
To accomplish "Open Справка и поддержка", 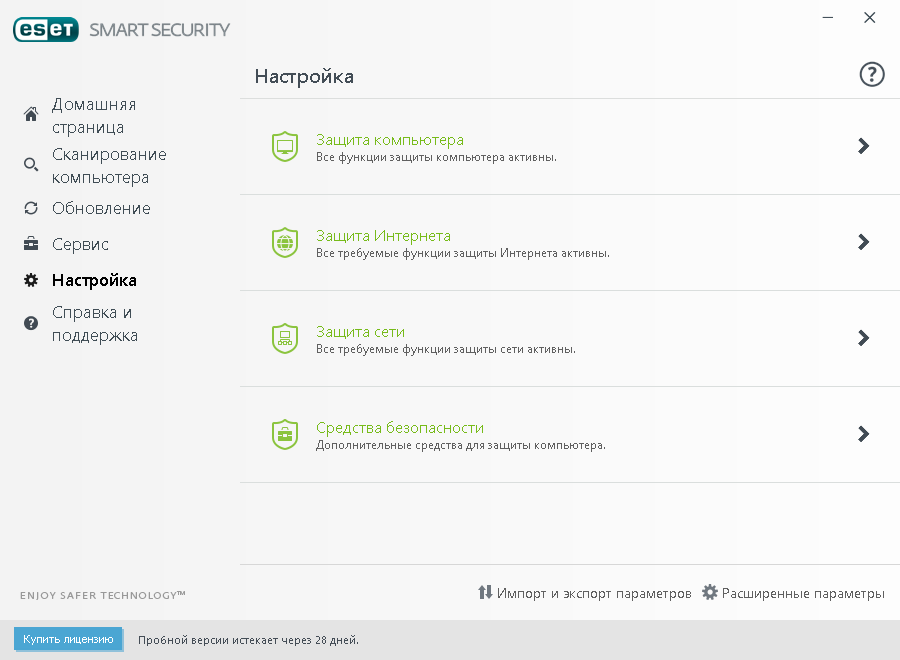I will pyautogui.click(x=95, y=324).
